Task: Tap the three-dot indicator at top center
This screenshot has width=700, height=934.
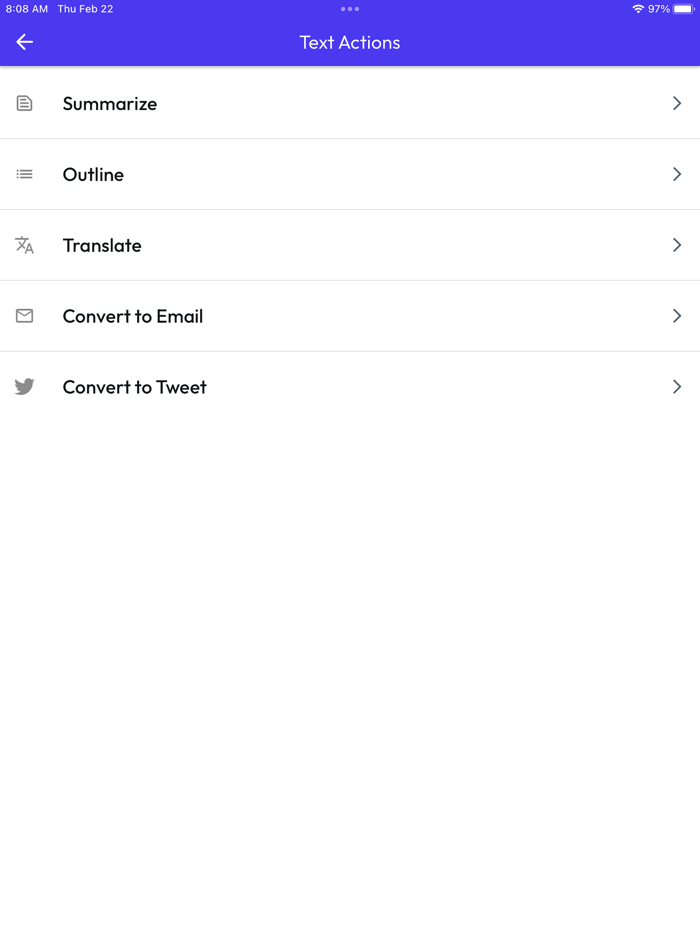Action: click(349, 9)
